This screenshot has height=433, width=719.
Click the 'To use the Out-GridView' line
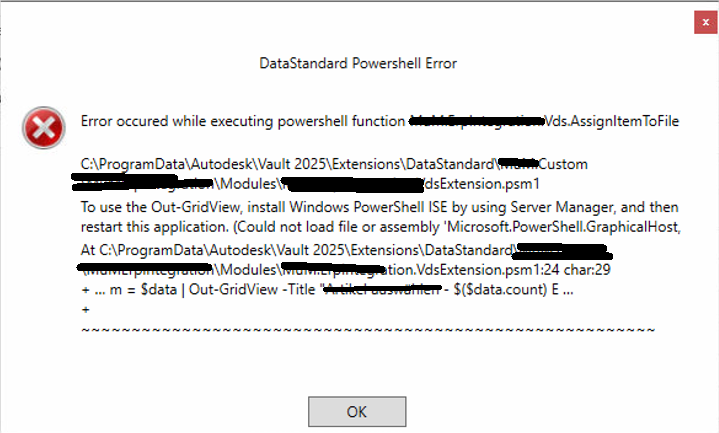tap(160, 207)
